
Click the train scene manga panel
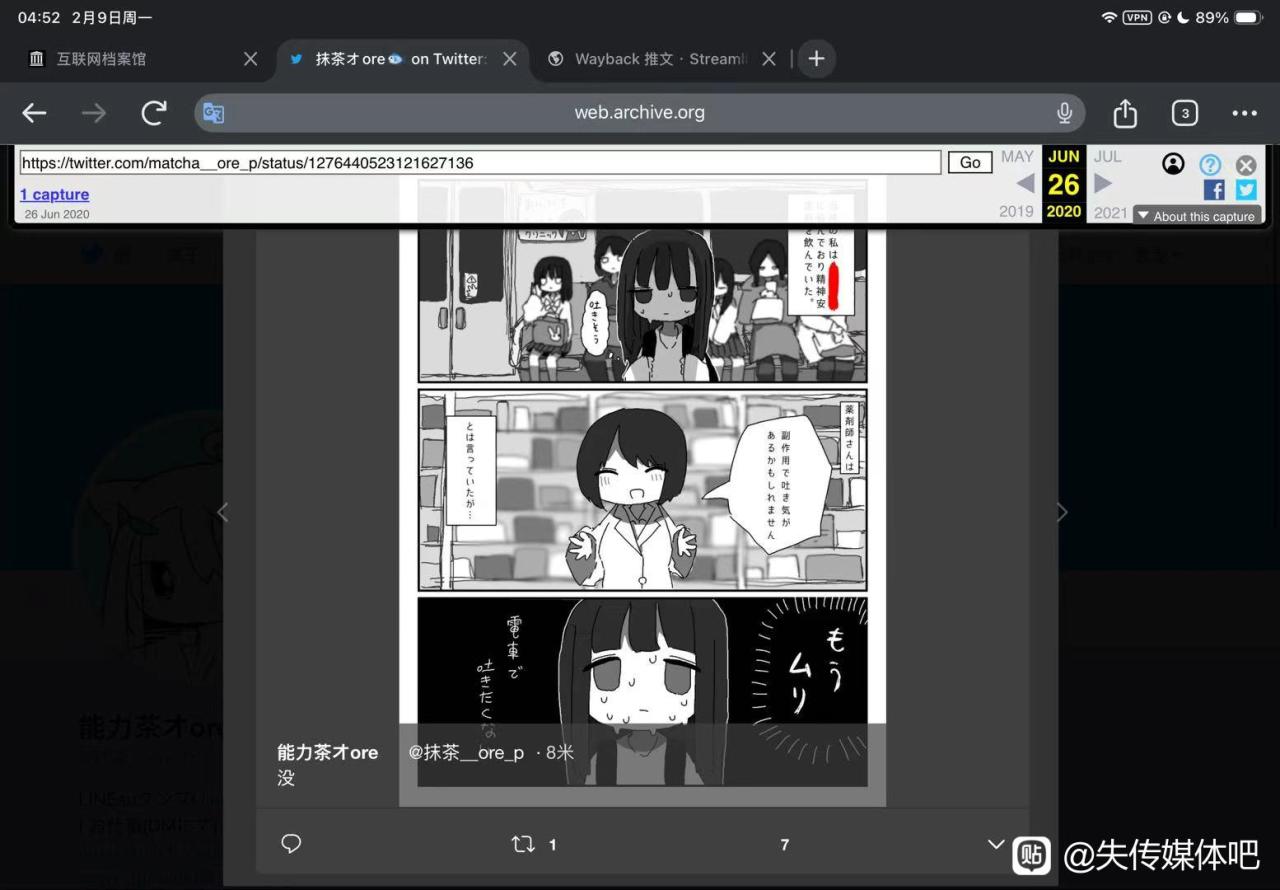[642, 282]
